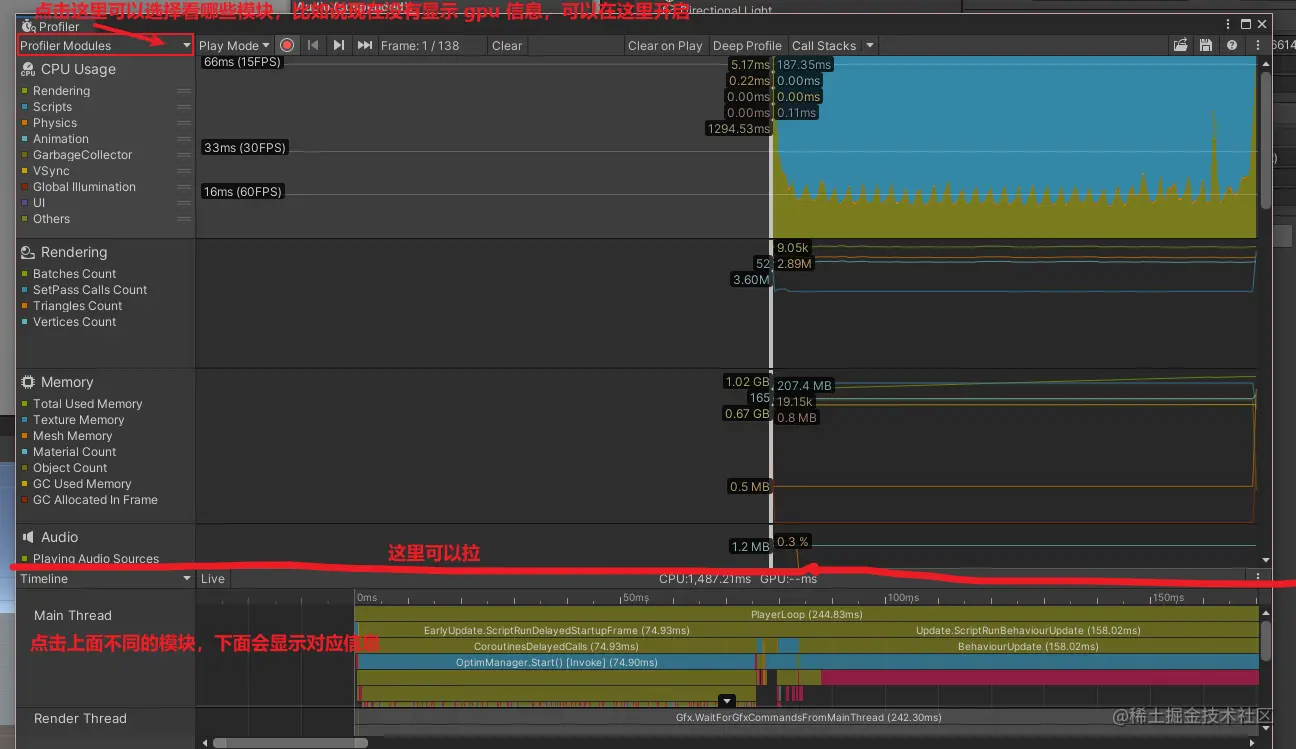Select Gfx.WaitForGfxCommandsFromMainThread sample
The width and height of the screenshot is (1296, 749).
[x=807, y=717]
